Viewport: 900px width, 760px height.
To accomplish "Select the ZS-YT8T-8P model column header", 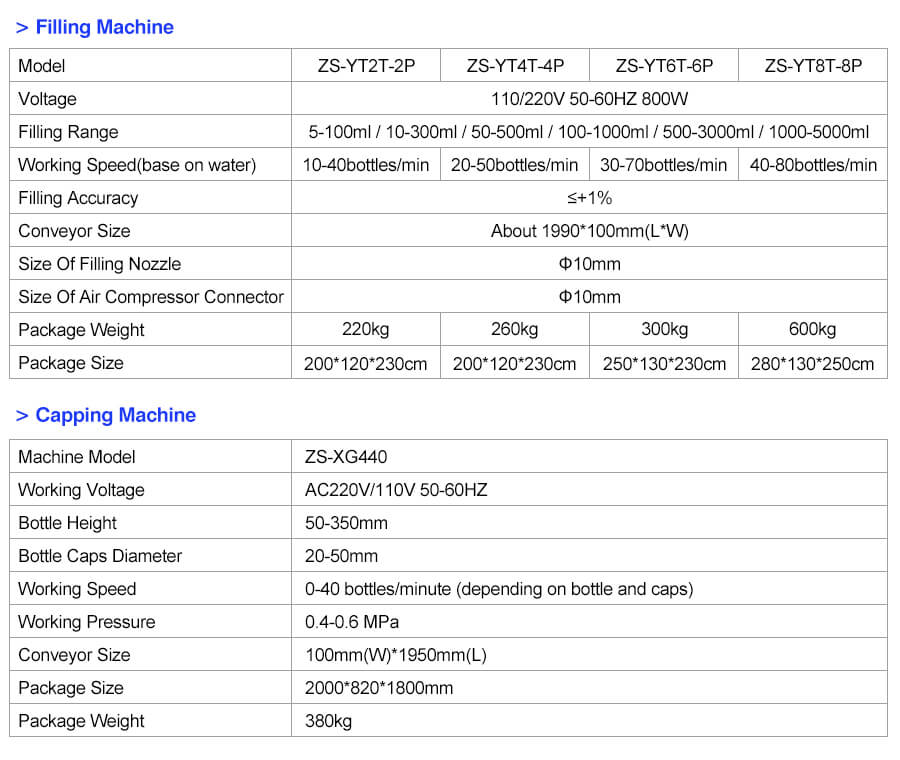I will [812, 66].
